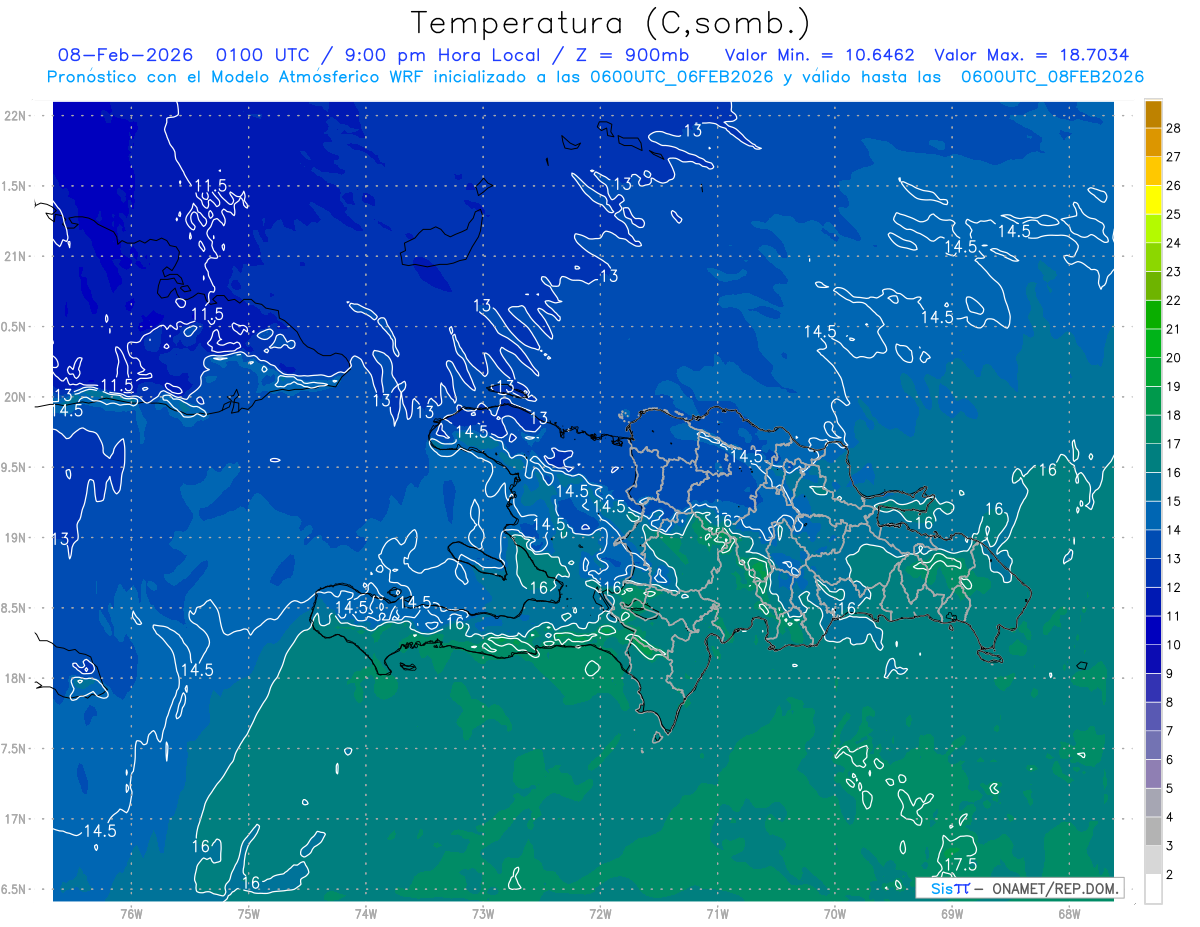Click the "18N" latitude axis label

[x=16, y=679]
